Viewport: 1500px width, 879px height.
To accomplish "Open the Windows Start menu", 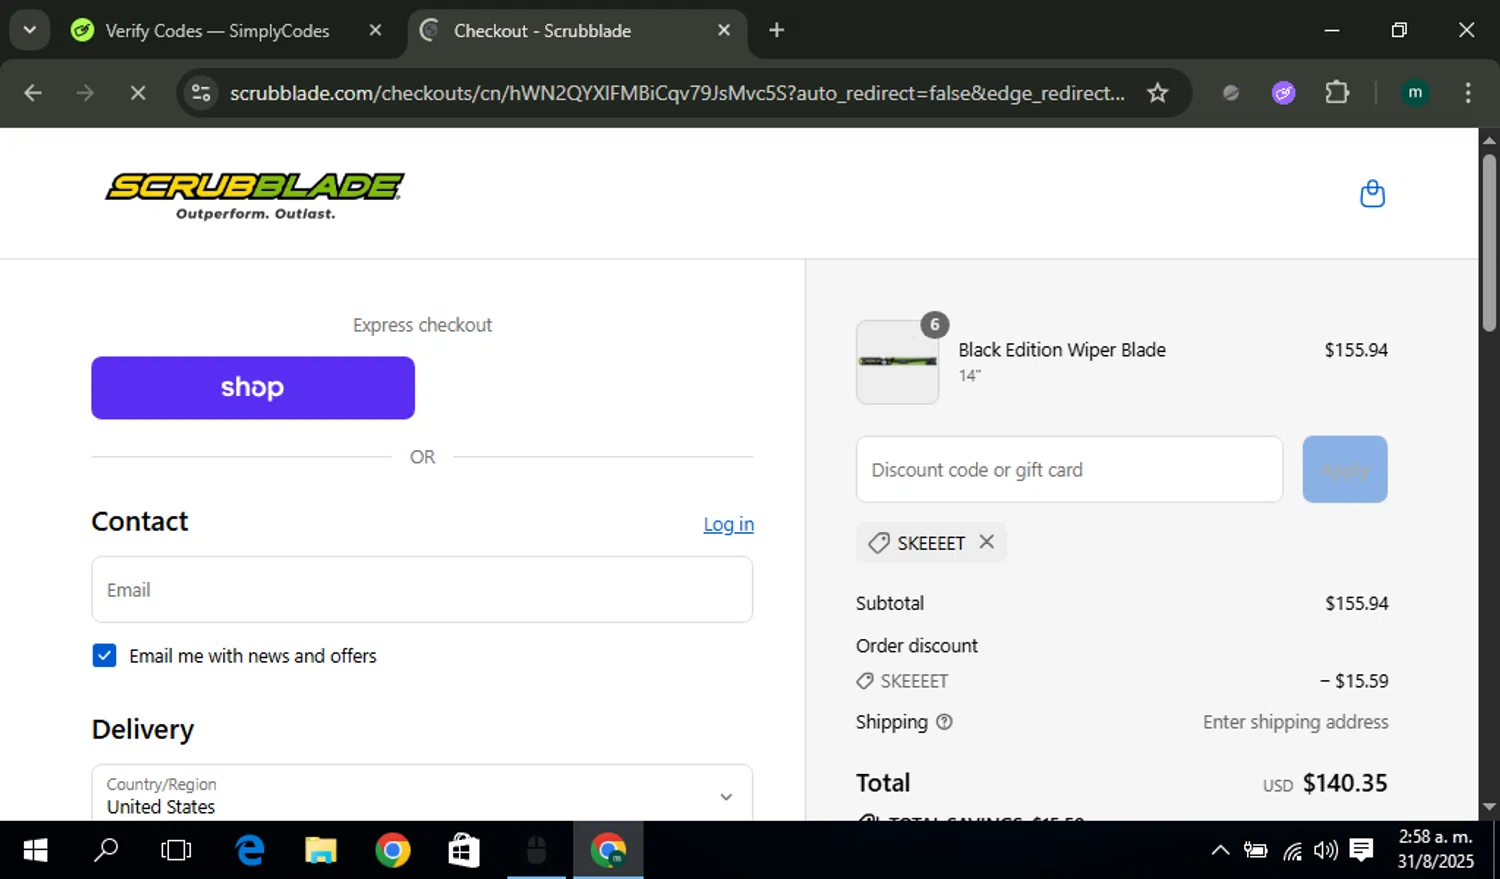I will (35, 850).
